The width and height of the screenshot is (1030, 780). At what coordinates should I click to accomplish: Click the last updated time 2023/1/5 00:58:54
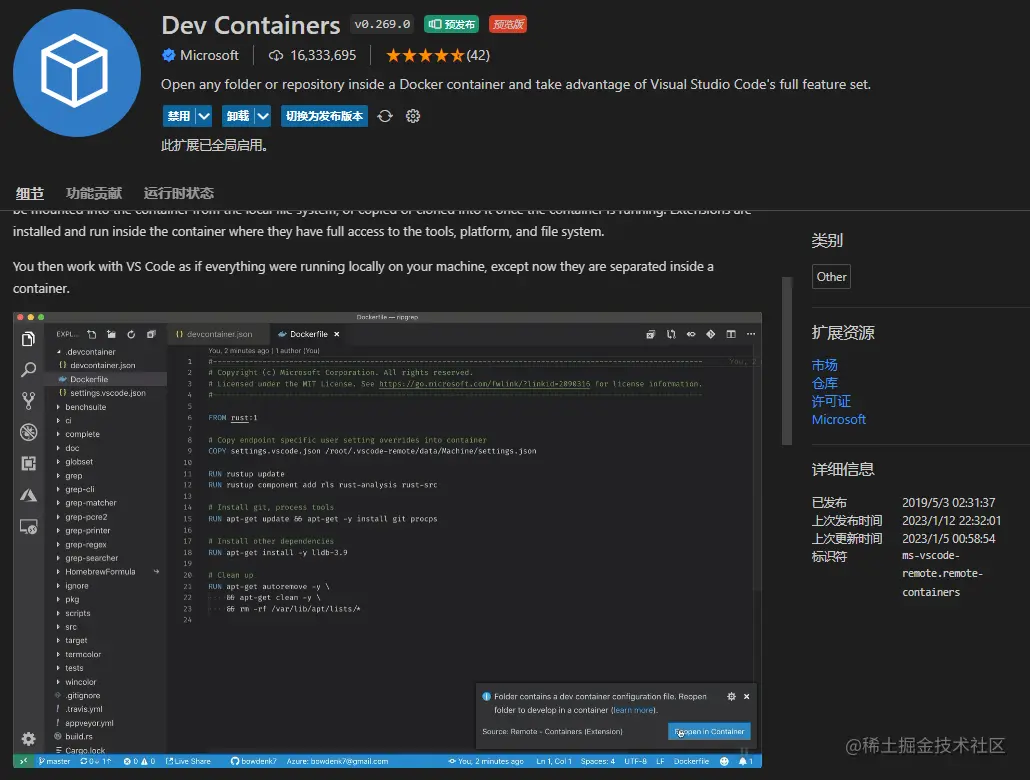949,539
